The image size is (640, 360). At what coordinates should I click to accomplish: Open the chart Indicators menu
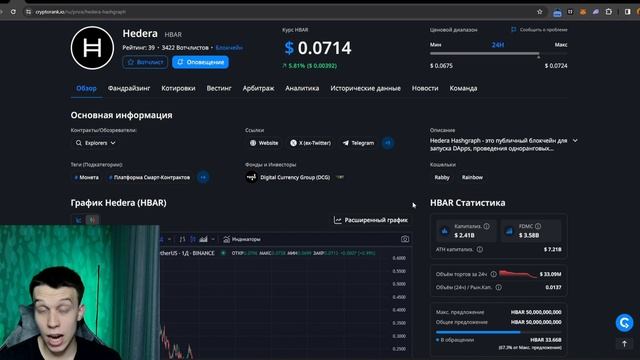point(242,239)
